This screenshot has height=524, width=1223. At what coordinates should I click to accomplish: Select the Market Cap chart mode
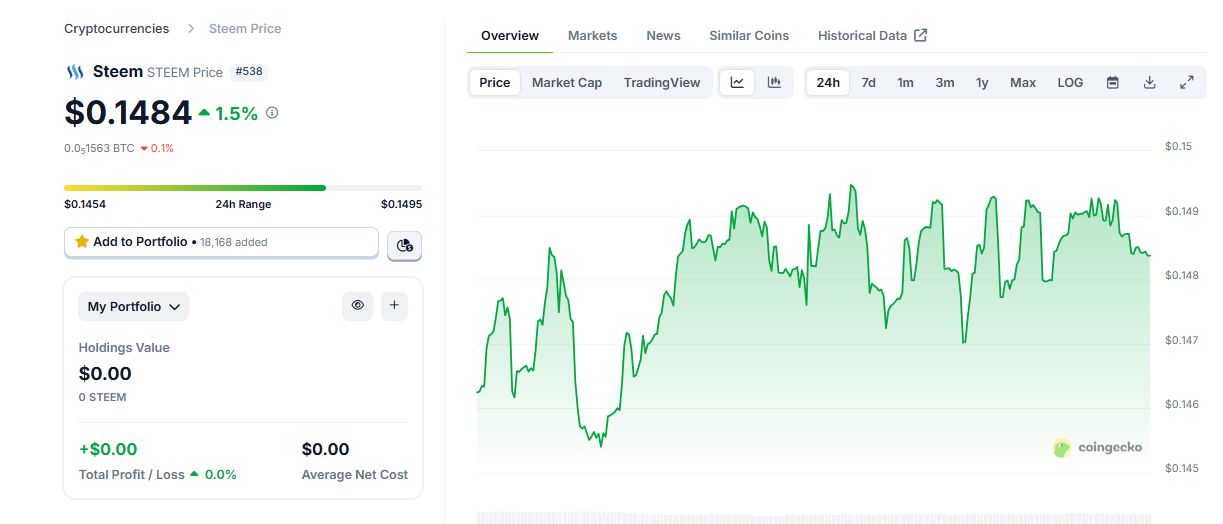[567, 83]
